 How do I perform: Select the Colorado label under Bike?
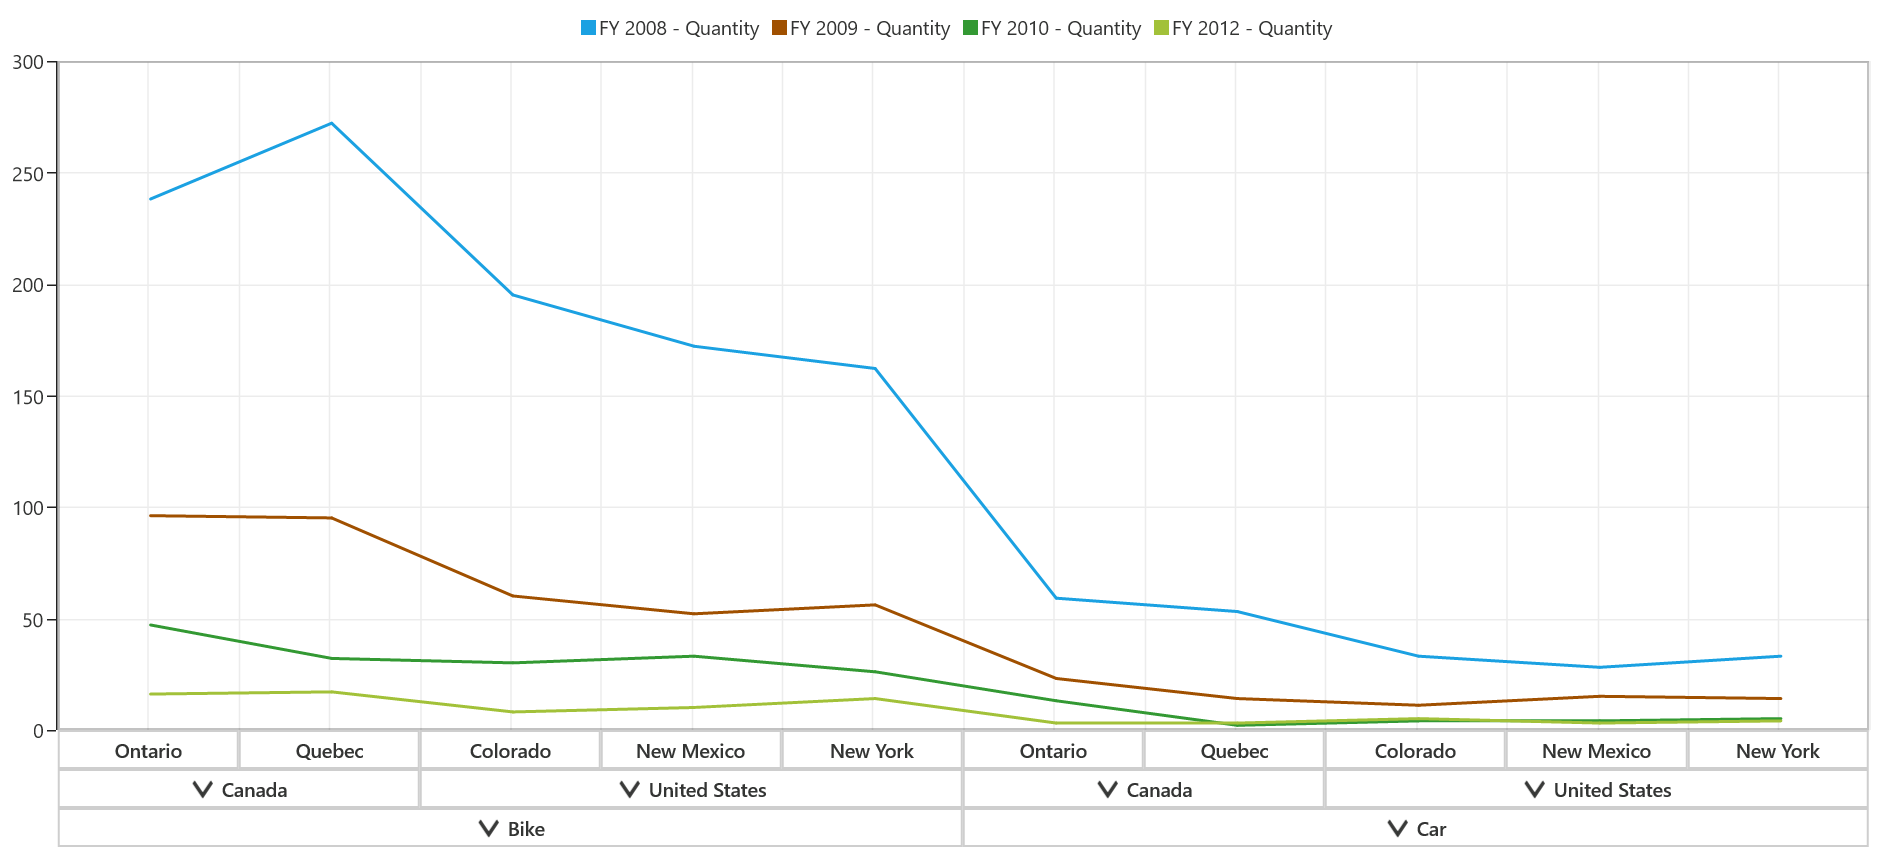510,751
